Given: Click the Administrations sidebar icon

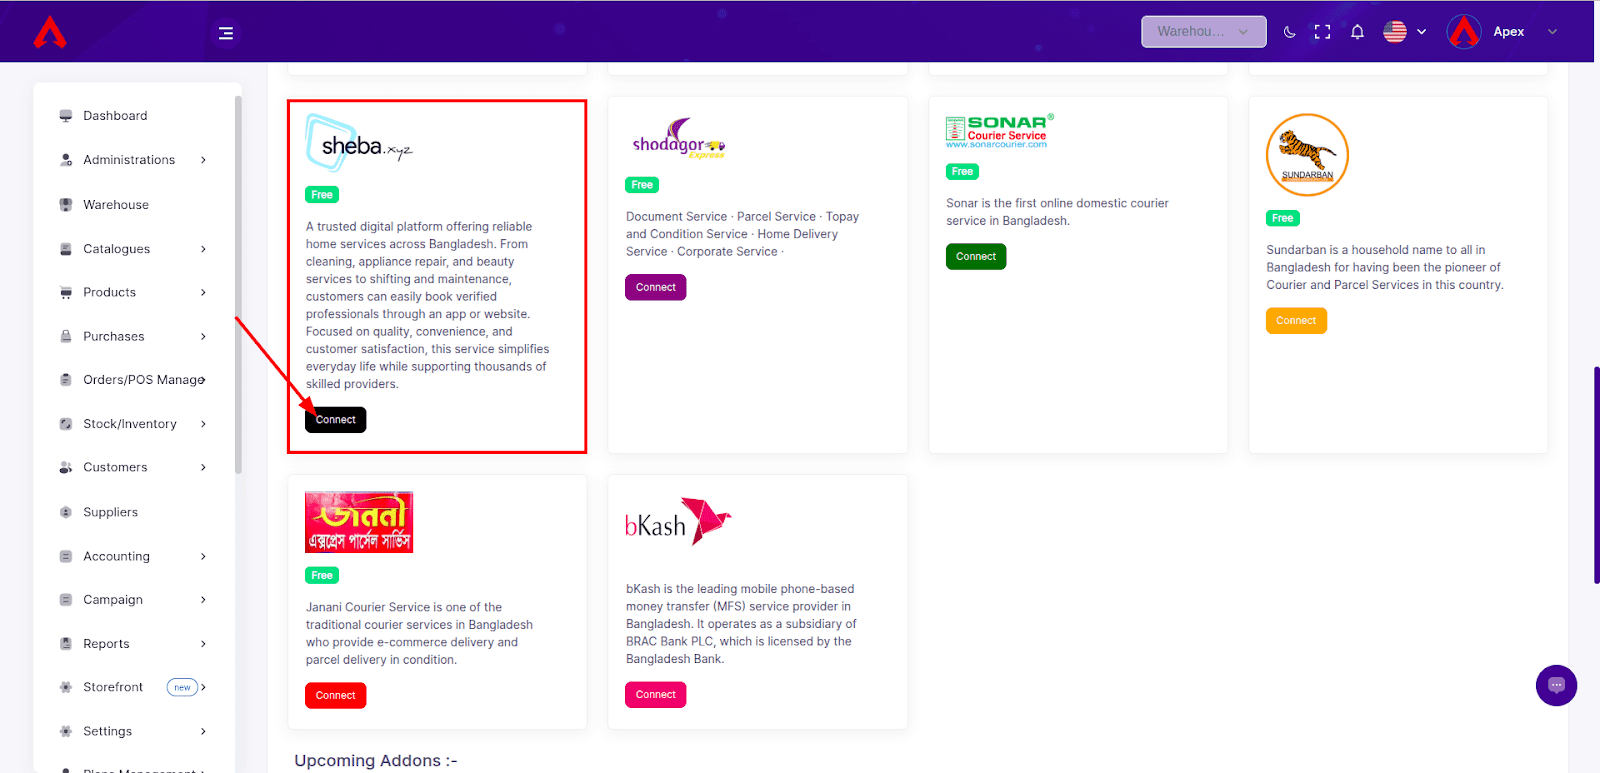Looking at the screenshot, I should click(x=66, y=160).
